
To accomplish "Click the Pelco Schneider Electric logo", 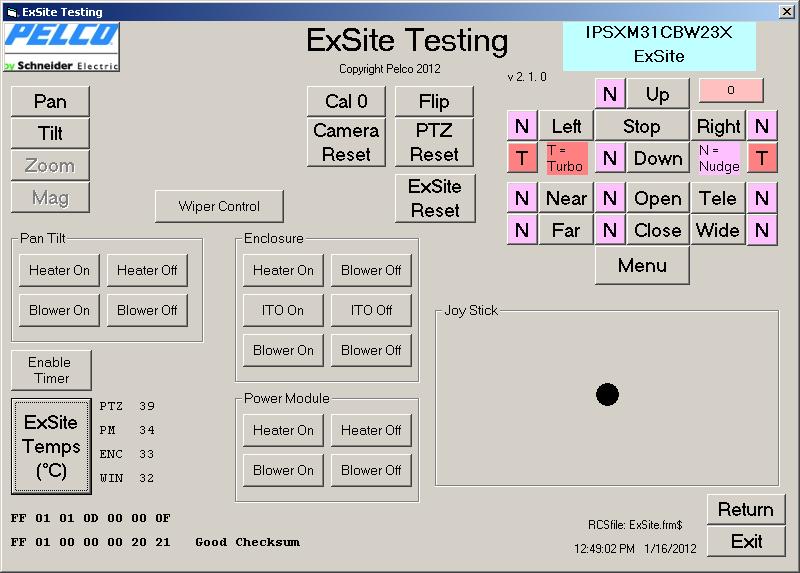I will (61, 46).
